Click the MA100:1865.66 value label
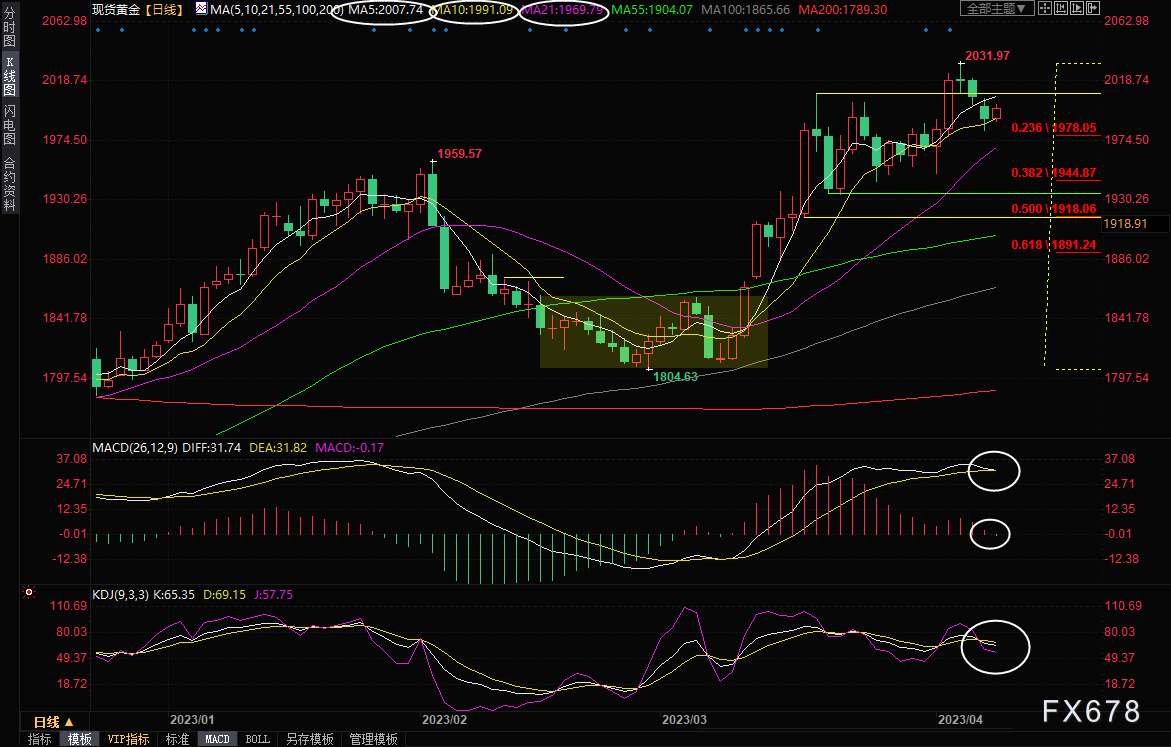1171x747 pixels. click(x=745, y=10)
